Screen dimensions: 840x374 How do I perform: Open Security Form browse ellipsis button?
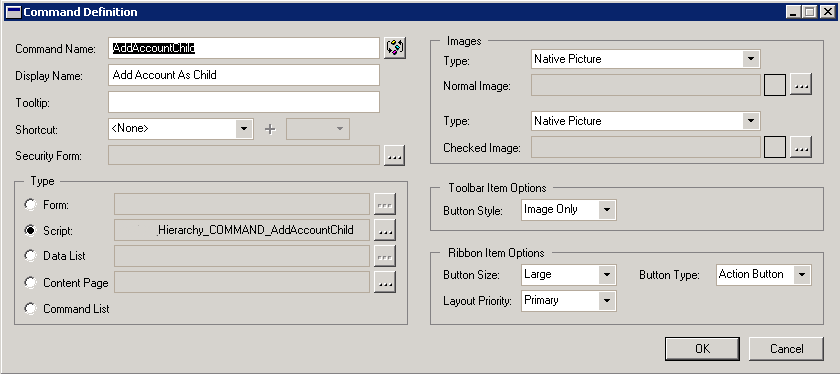click(394, 156)
